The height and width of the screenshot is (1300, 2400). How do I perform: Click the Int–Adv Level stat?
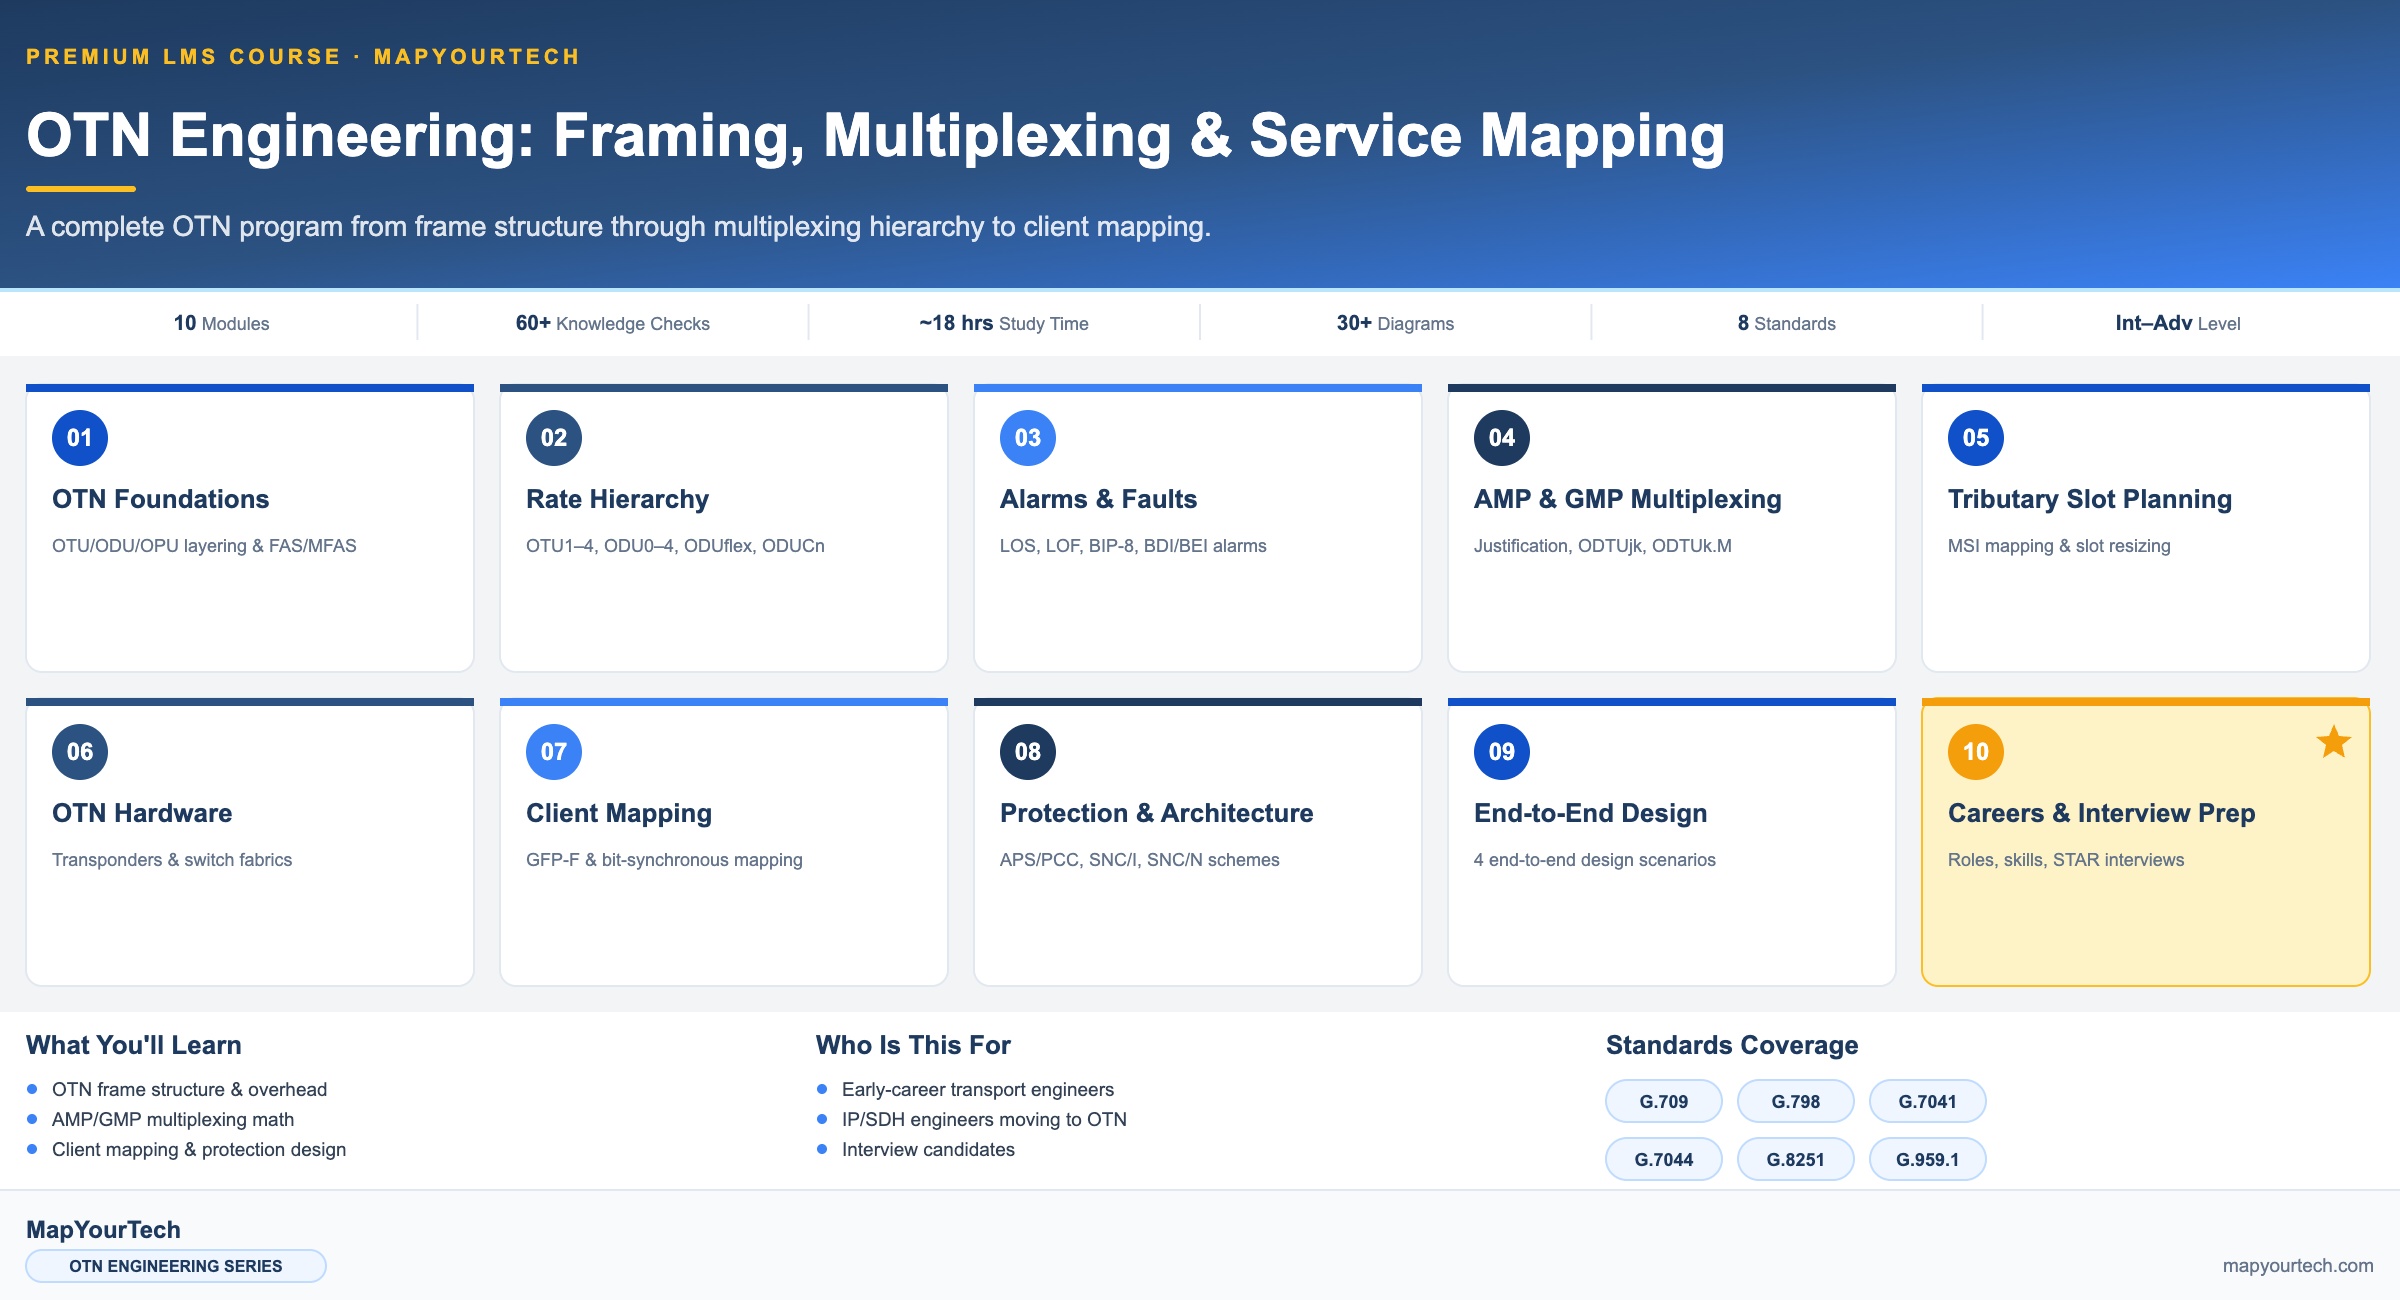[x=2178, y=323]
